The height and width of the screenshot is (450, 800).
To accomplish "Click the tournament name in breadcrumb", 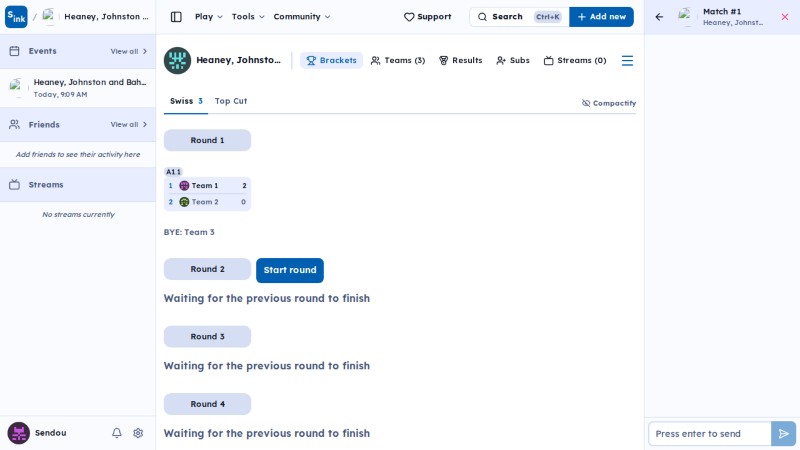I will click(106, 17).
